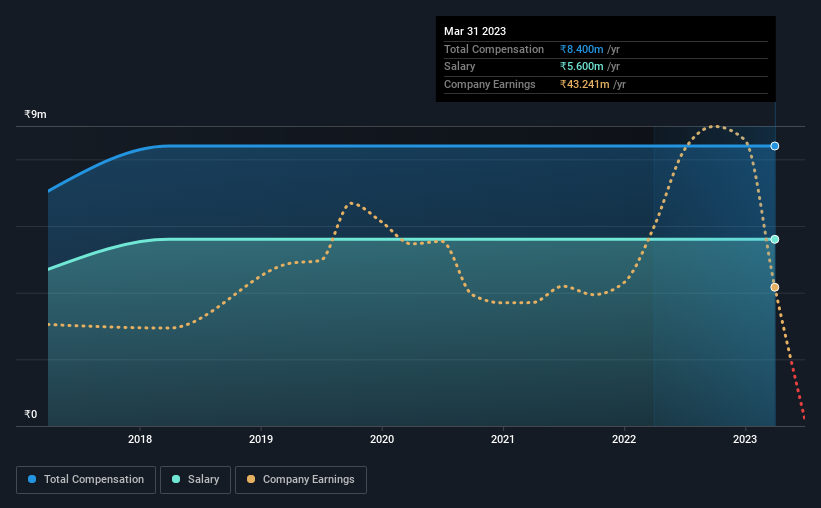Click the teal Salary legend dot
Image resolution: width=821 pixels, height=508 pixels.
[176, 479]
